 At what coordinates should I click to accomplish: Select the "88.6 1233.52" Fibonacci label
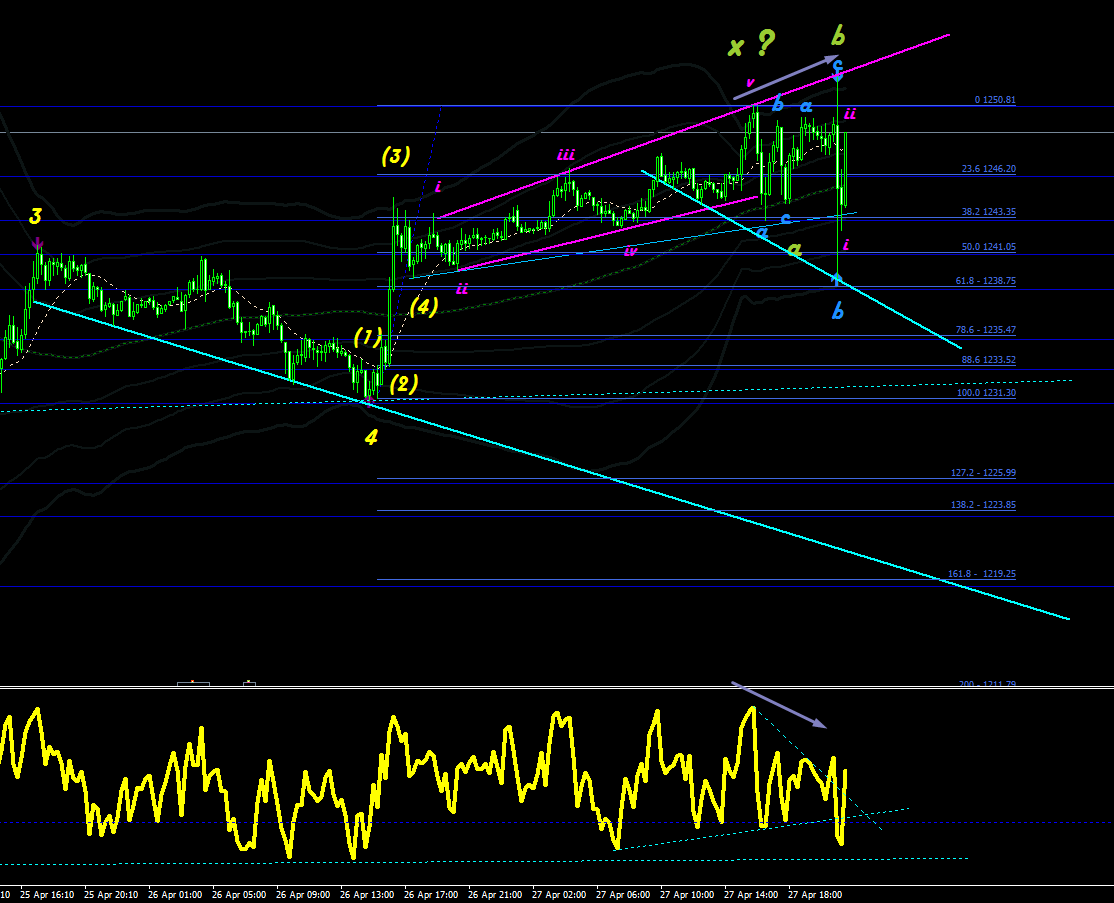coord(989,360)
